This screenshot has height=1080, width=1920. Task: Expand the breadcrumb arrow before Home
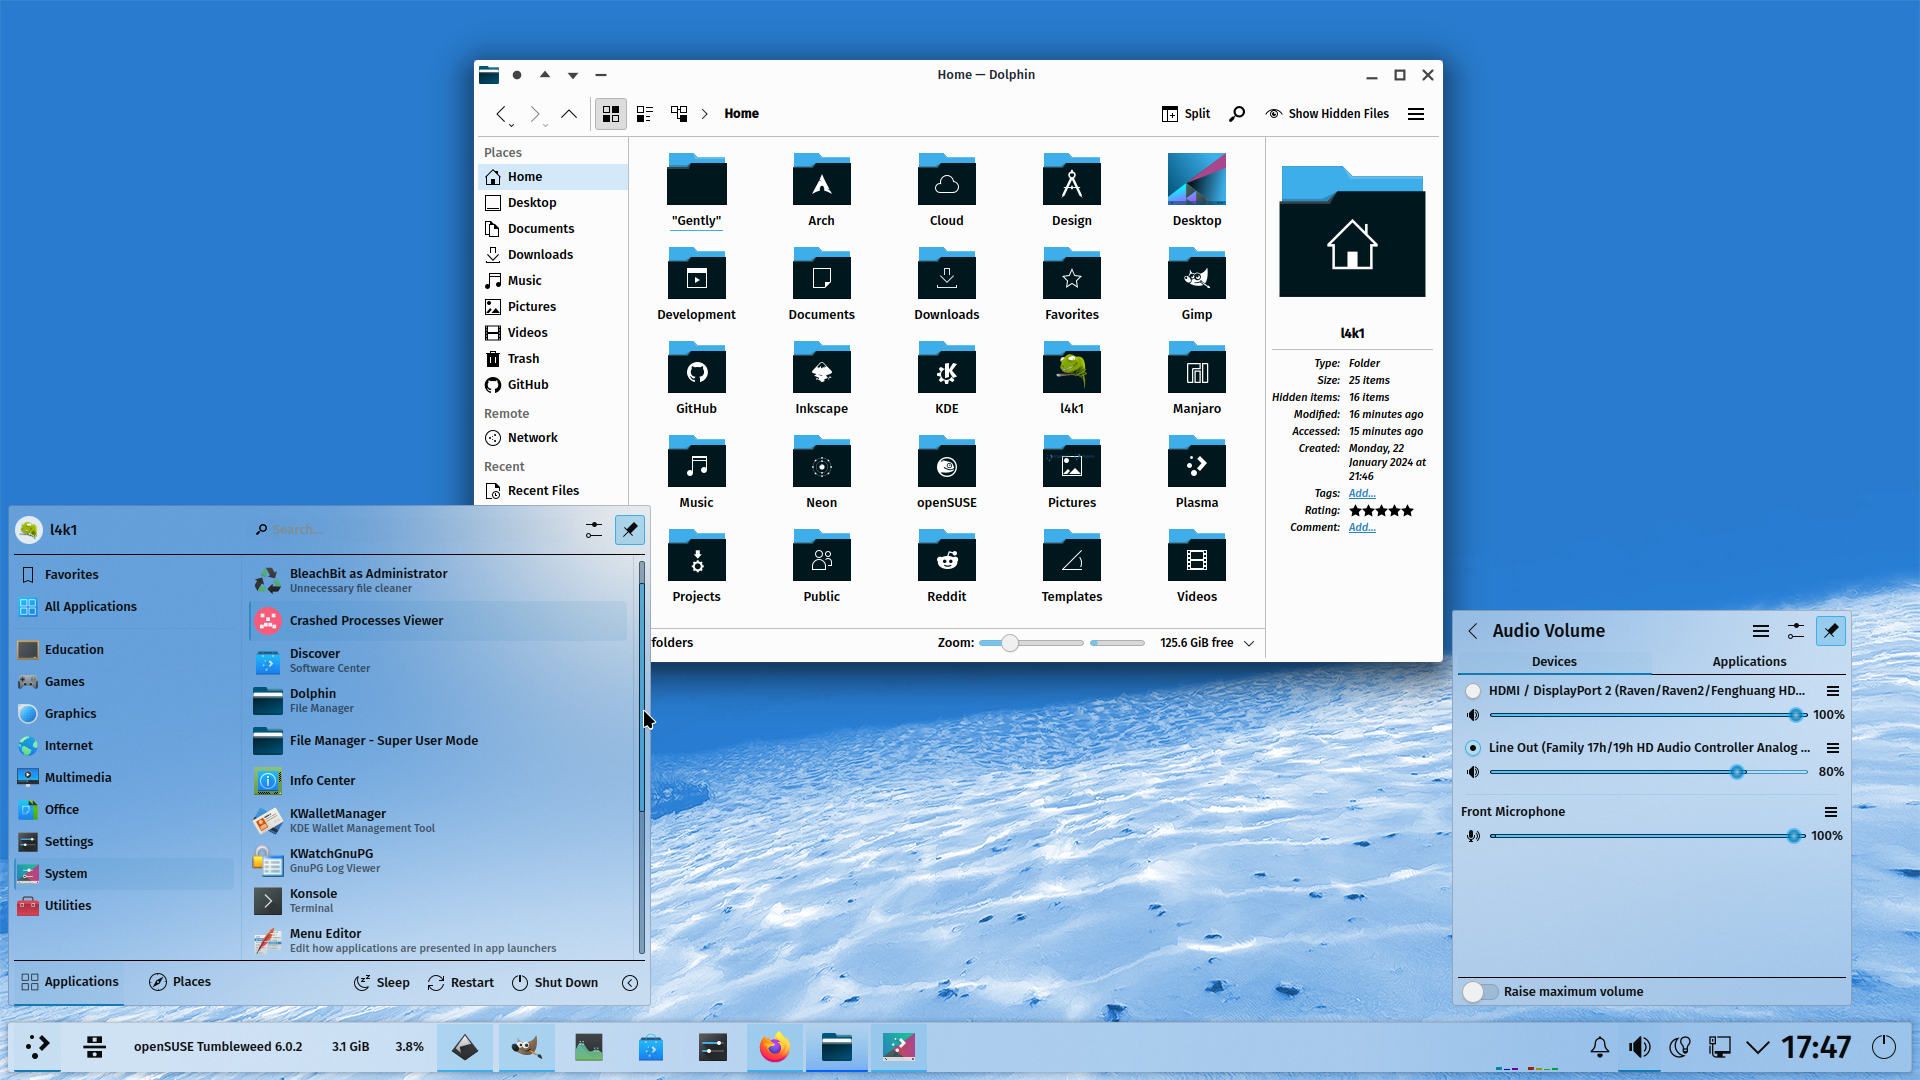(x=704, y=114)
